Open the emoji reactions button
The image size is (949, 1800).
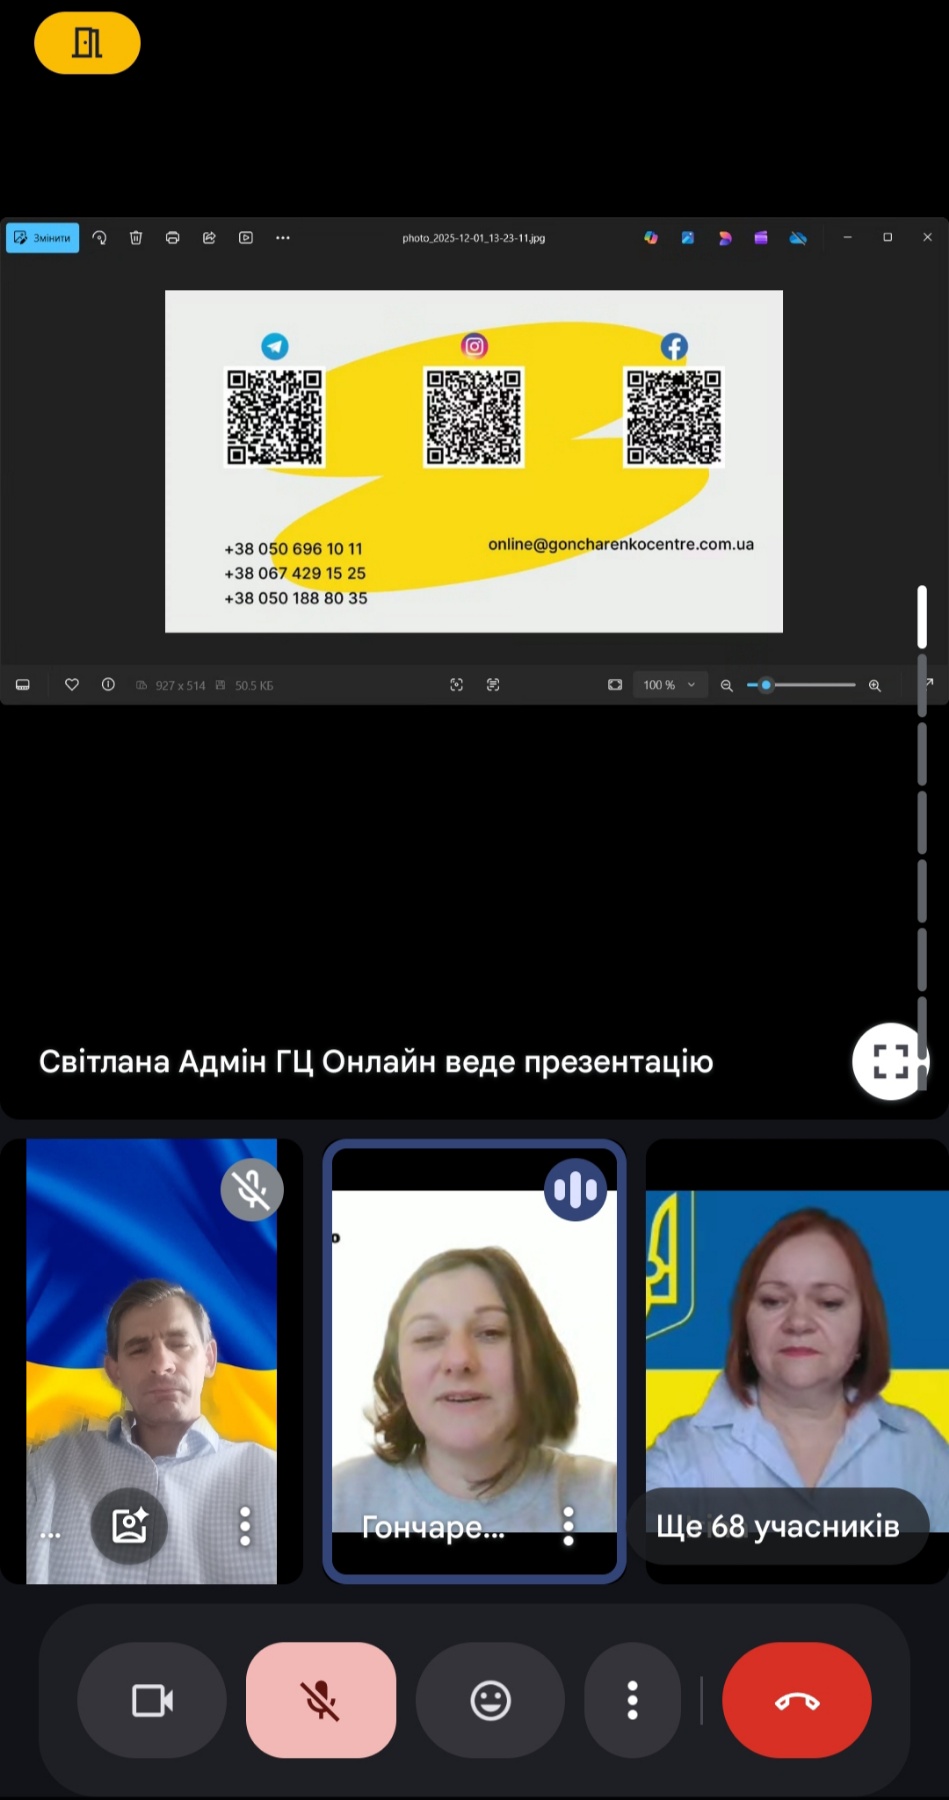coord(490,1700)
